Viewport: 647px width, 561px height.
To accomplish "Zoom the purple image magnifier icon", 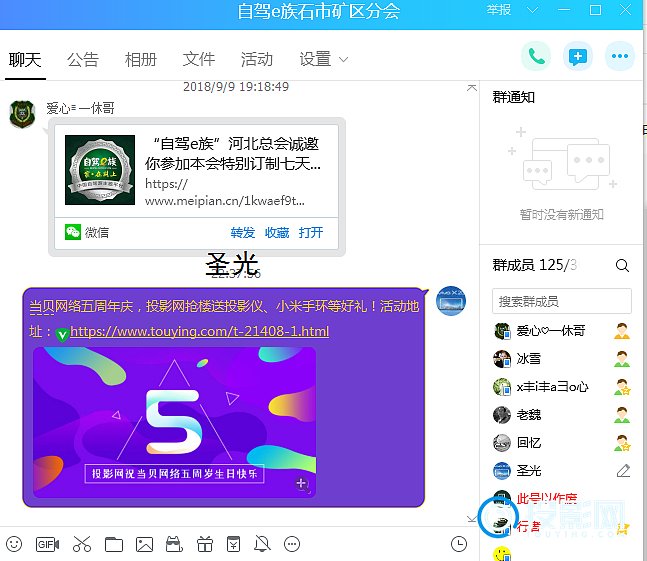I will click(303, 484).
